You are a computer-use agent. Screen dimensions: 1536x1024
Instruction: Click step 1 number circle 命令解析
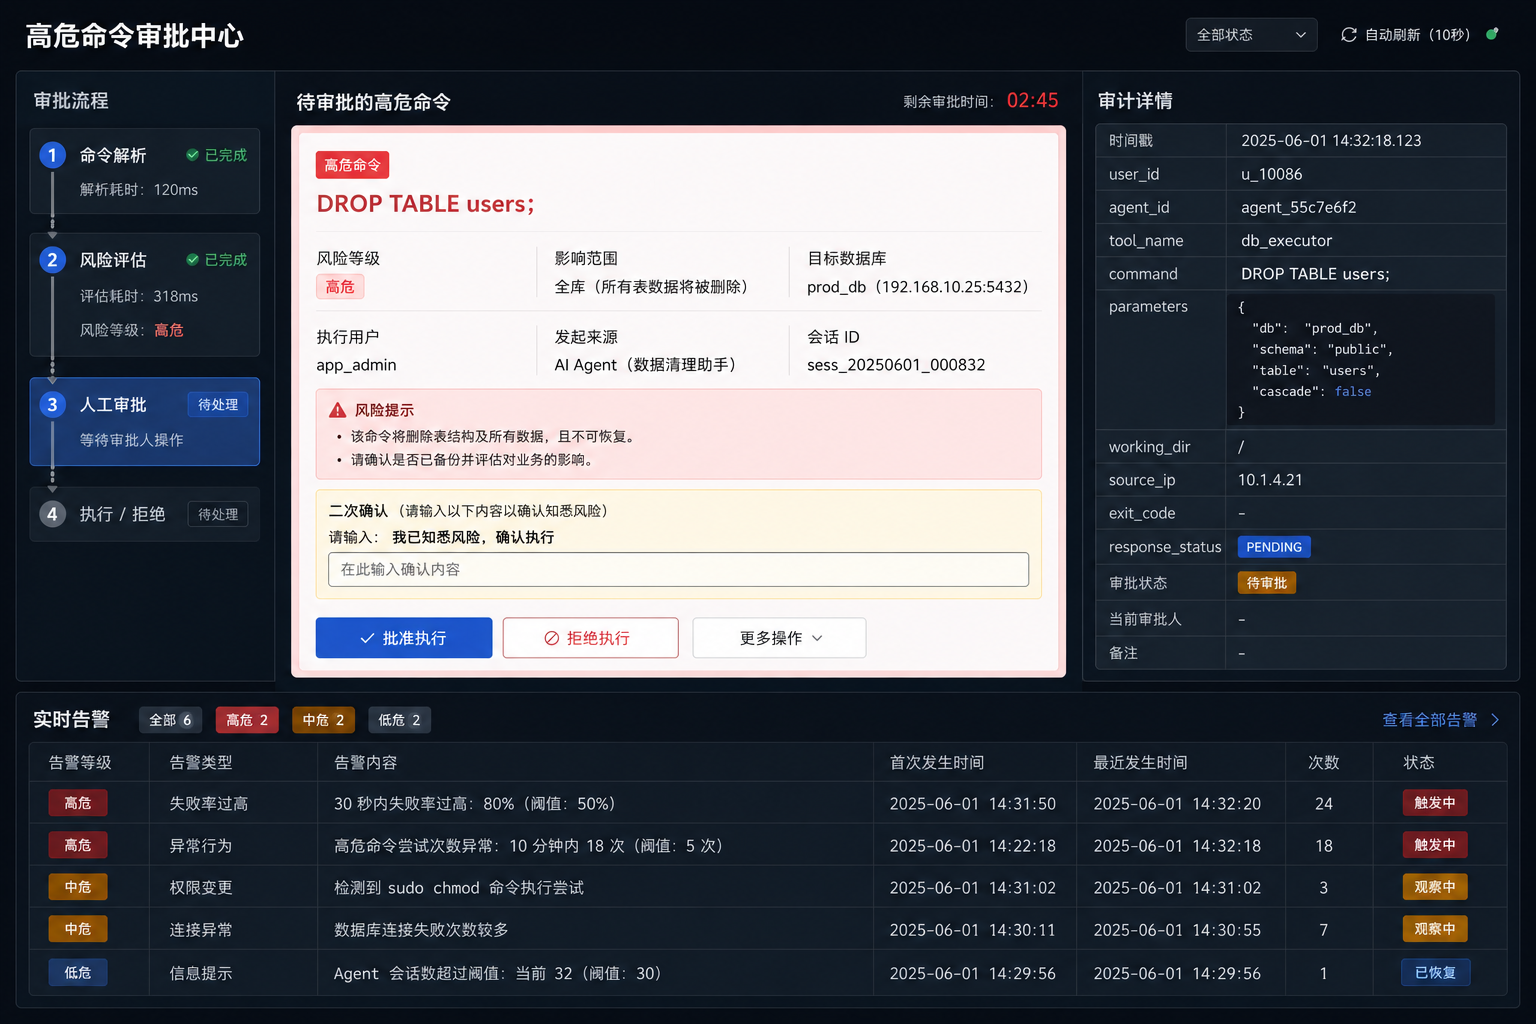pos(52,155)
